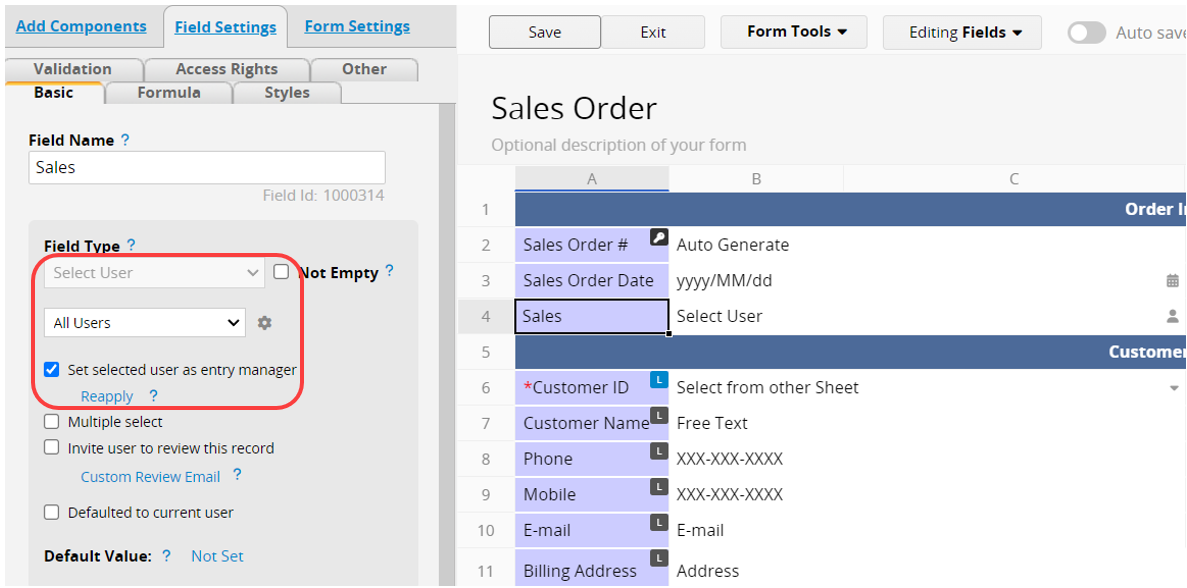Expand the Form Tools menu
The height and width of the screenshot is (588, 1187).
pos(797,32)
